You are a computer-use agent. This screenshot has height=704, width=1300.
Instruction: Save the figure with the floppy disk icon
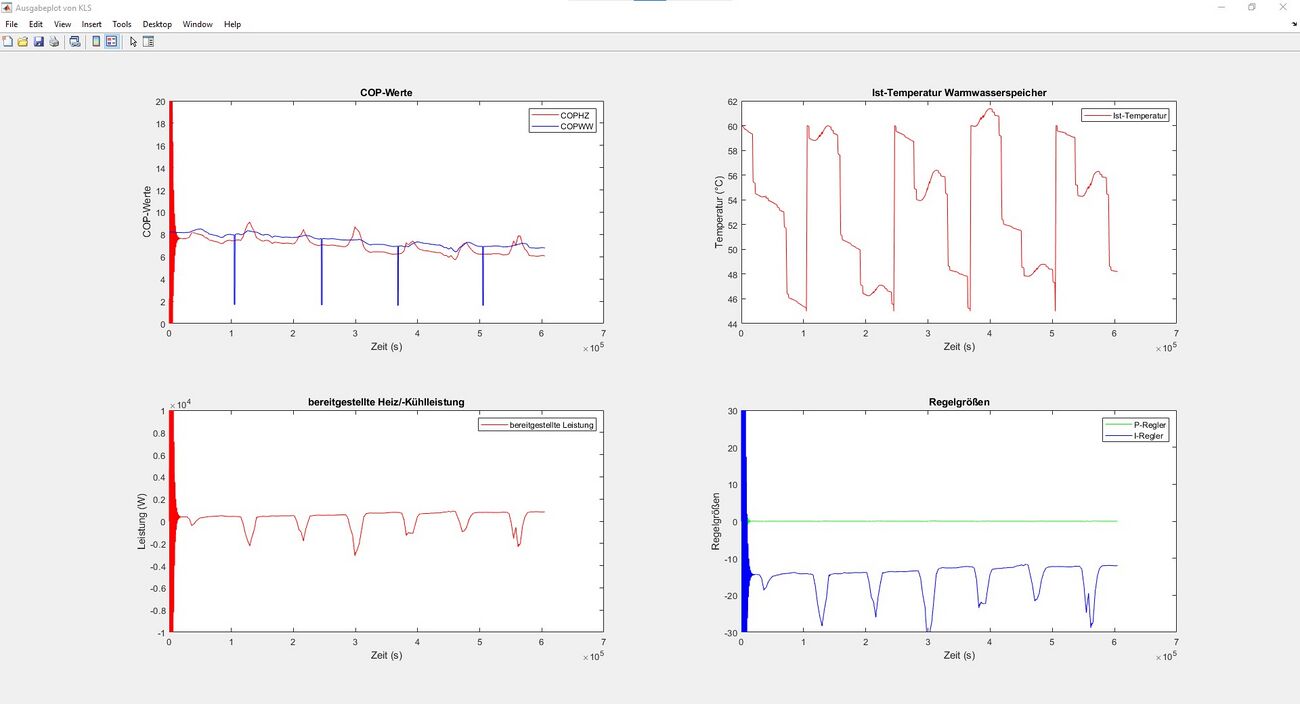coord(38,42)
